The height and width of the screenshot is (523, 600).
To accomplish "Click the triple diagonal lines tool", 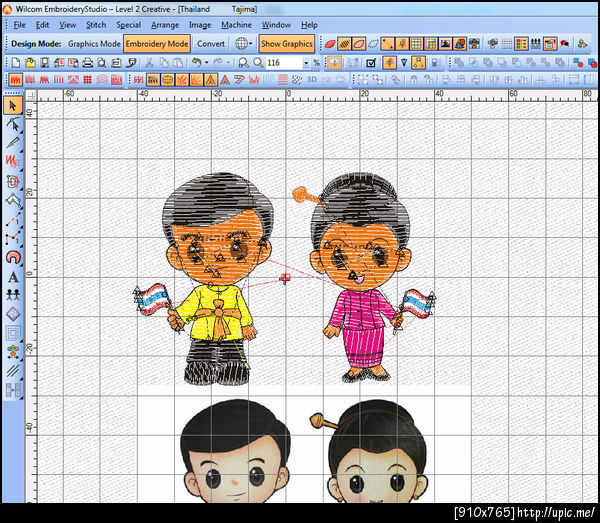I will 13,370.
